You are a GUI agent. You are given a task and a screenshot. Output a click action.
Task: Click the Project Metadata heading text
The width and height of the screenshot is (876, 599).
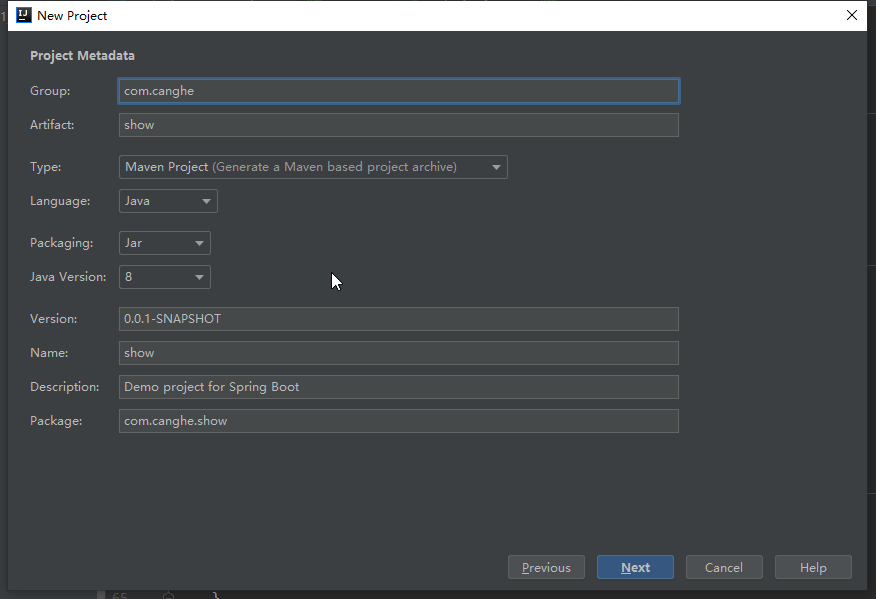tap(82, 56)
